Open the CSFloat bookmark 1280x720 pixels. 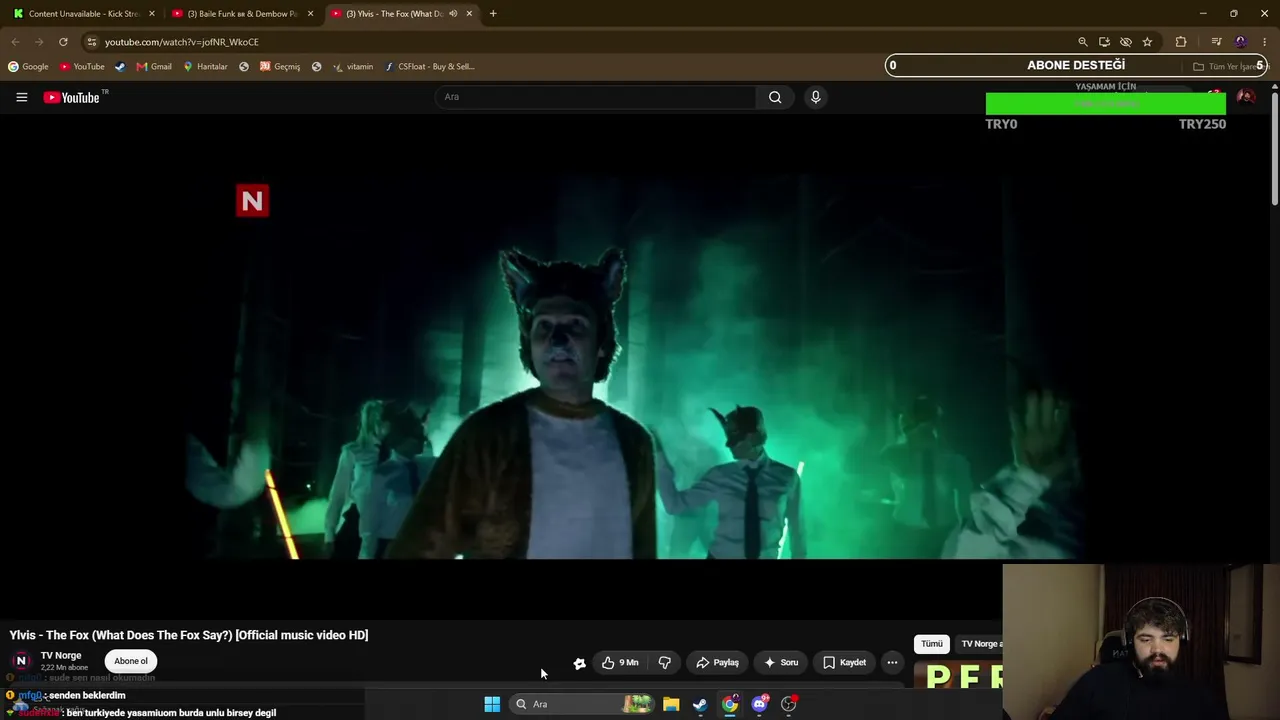(x=430, y=67)
